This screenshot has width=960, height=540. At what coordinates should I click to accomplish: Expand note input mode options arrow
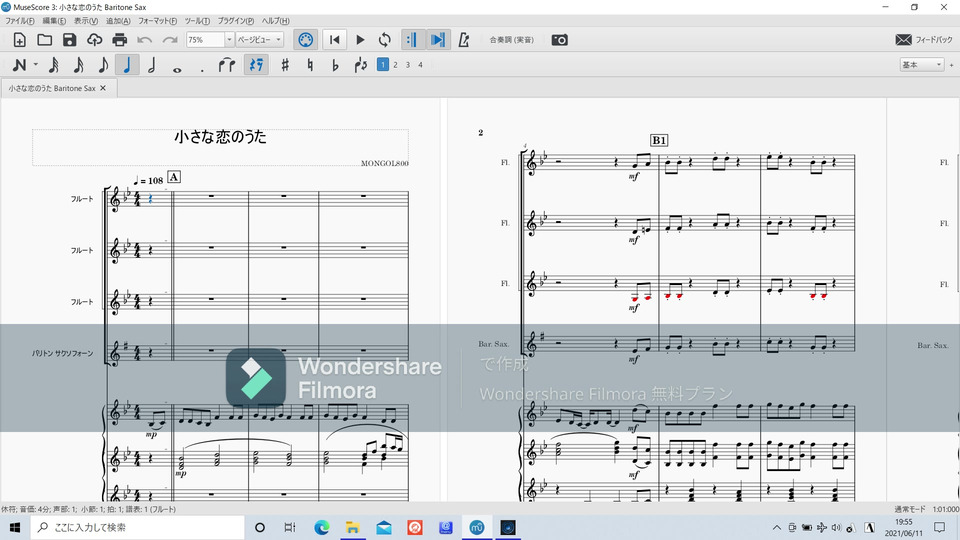(36, 65)
